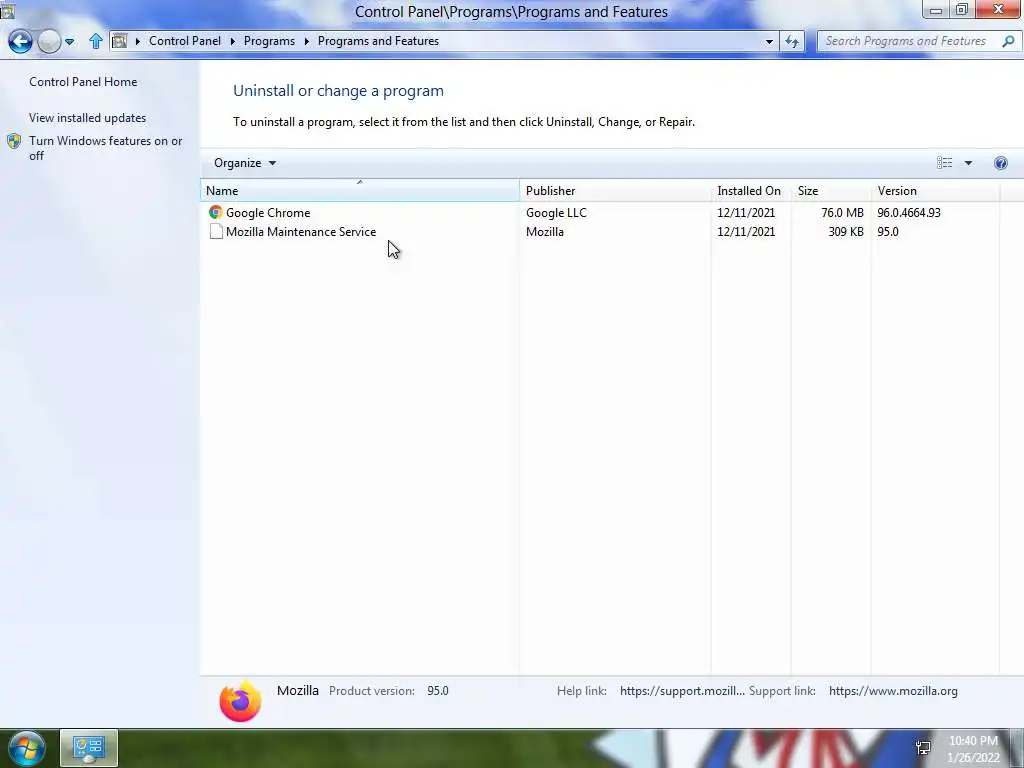Click the window icon in title bar
The width and height of the screenshot is (1024, 768).
[x=7, y=10]
